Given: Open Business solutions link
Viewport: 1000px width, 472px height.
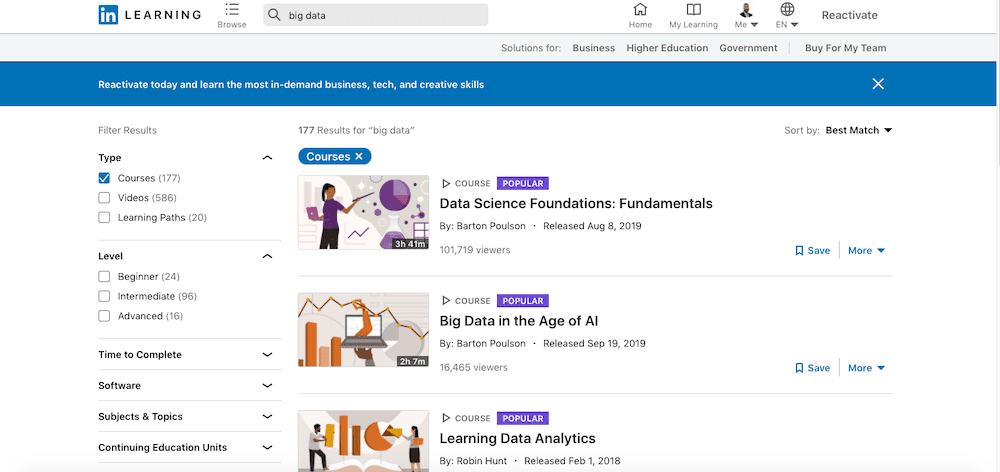Looking at the screenshot, I should pyautogui.click(x=594, y=48).
